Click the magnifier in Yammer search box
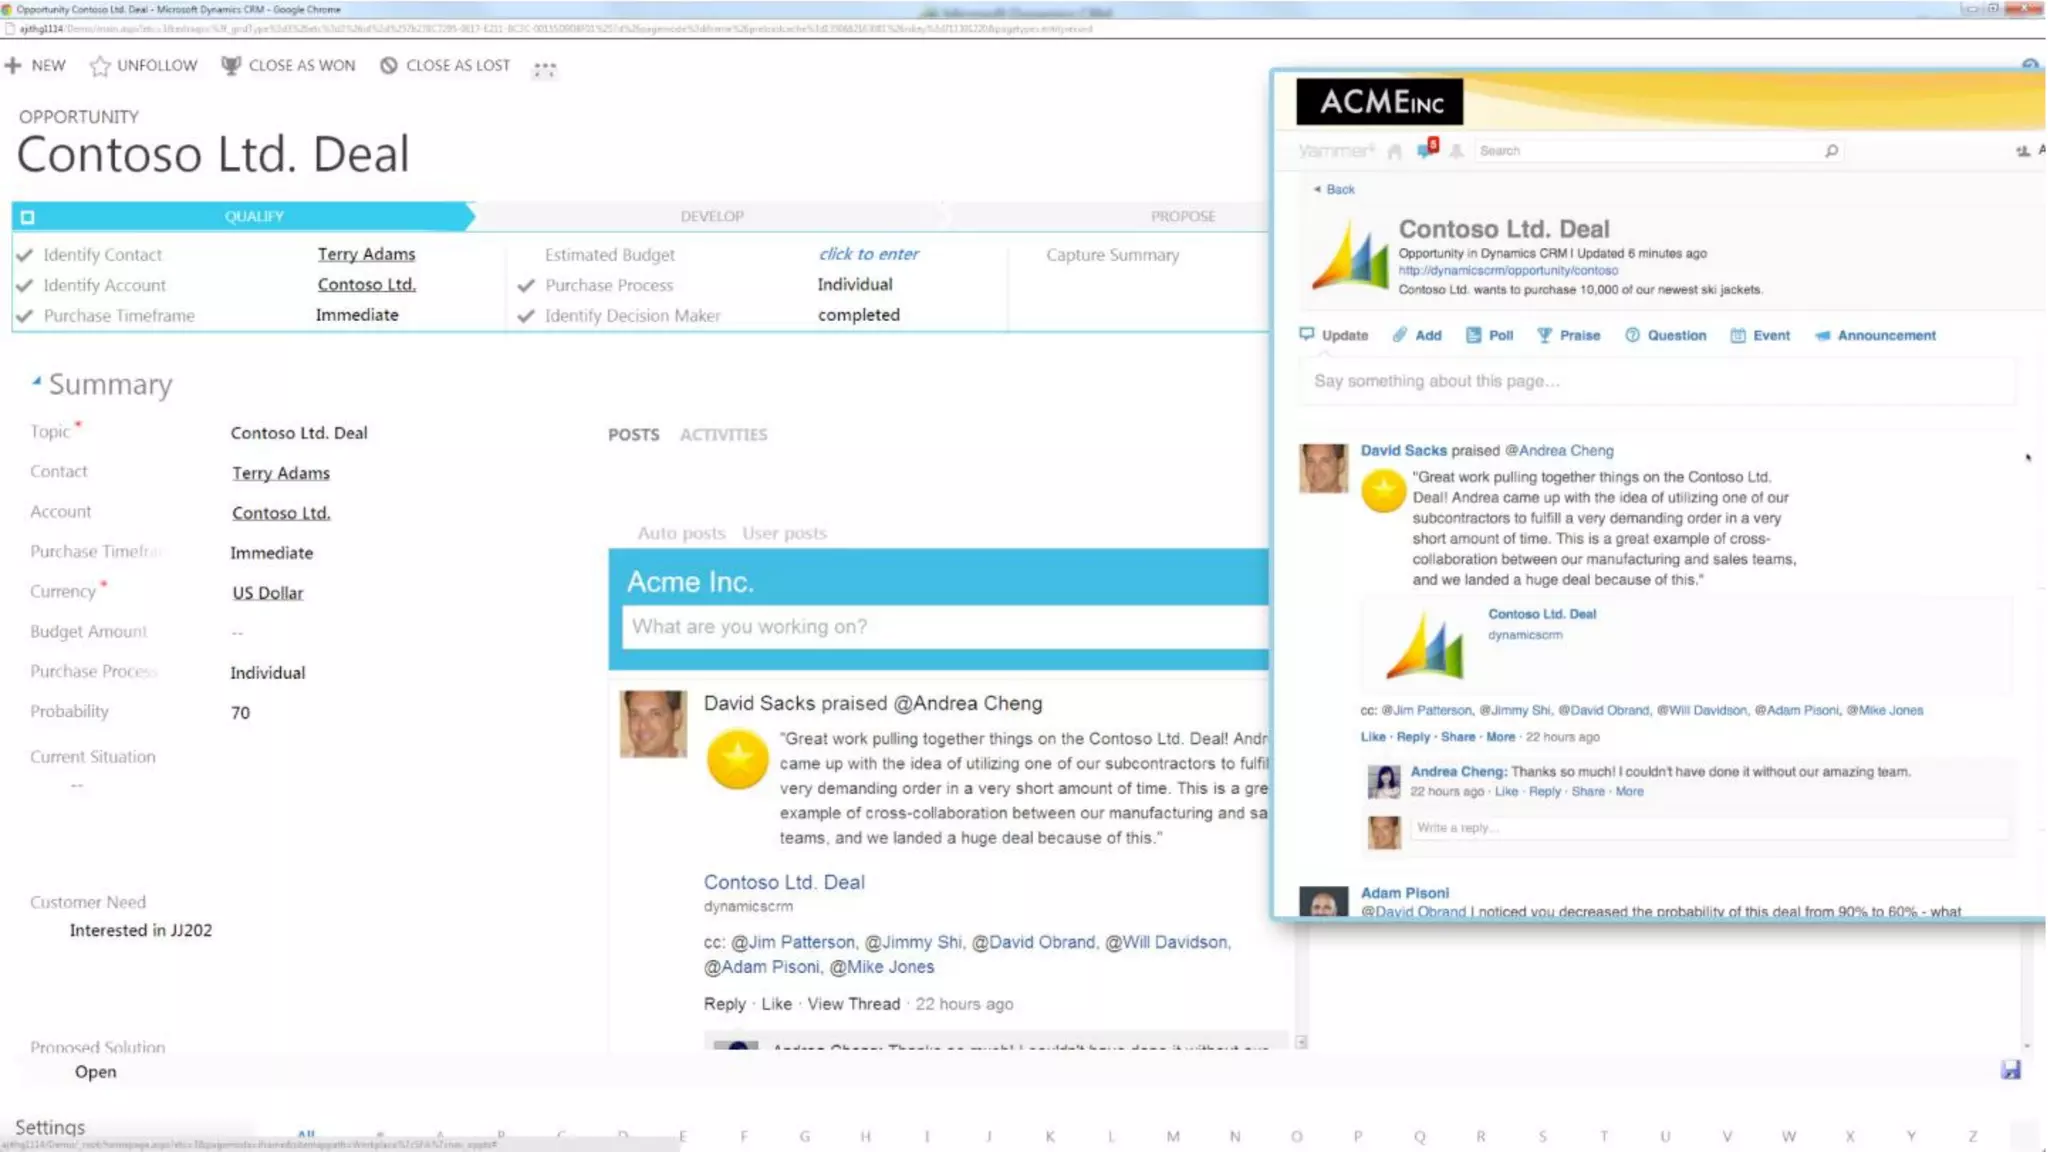The height and width of the screenshot is (1152, 2048). 1831,151
